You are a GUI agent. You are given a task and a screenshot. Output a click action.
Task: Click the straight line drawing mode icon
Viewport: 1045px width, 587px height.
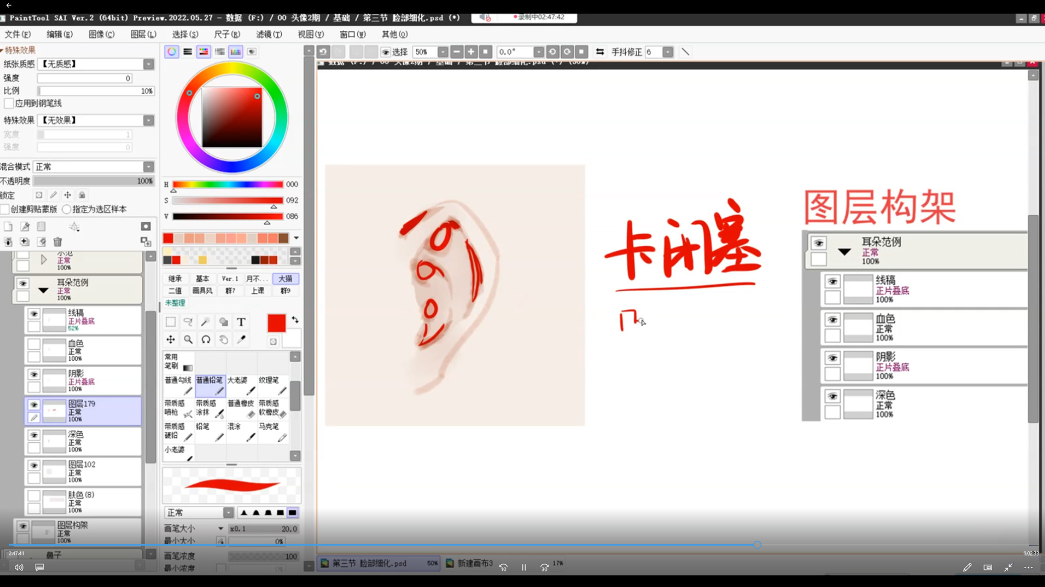point(685,51)
